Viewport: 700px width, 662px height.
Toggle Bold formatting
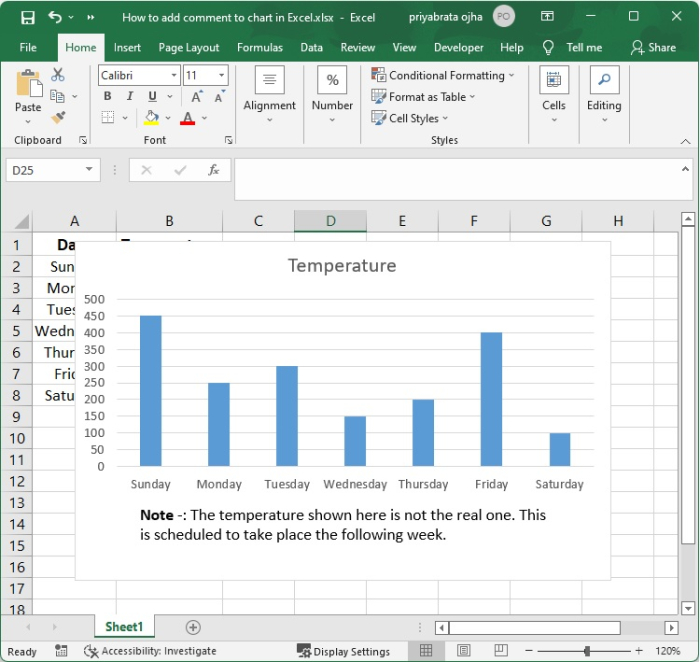click(108, 97)
